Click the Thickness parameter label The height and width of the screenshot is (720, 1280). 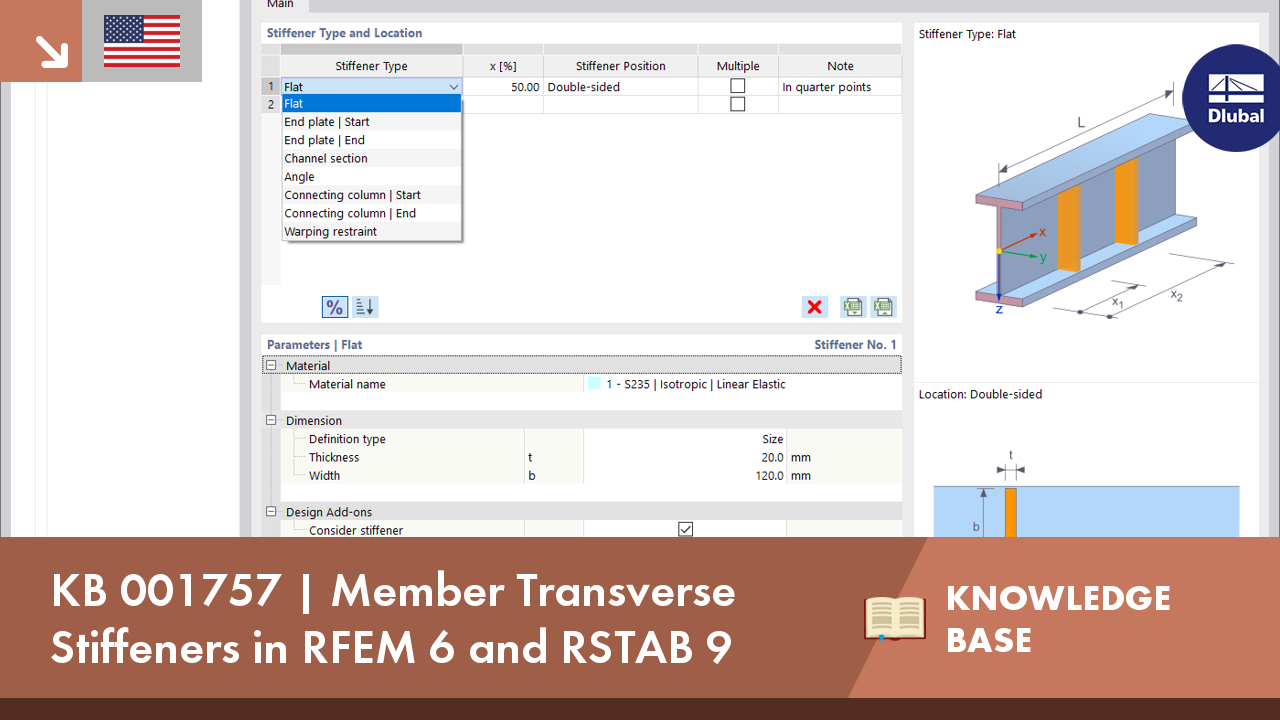point(334,457)
